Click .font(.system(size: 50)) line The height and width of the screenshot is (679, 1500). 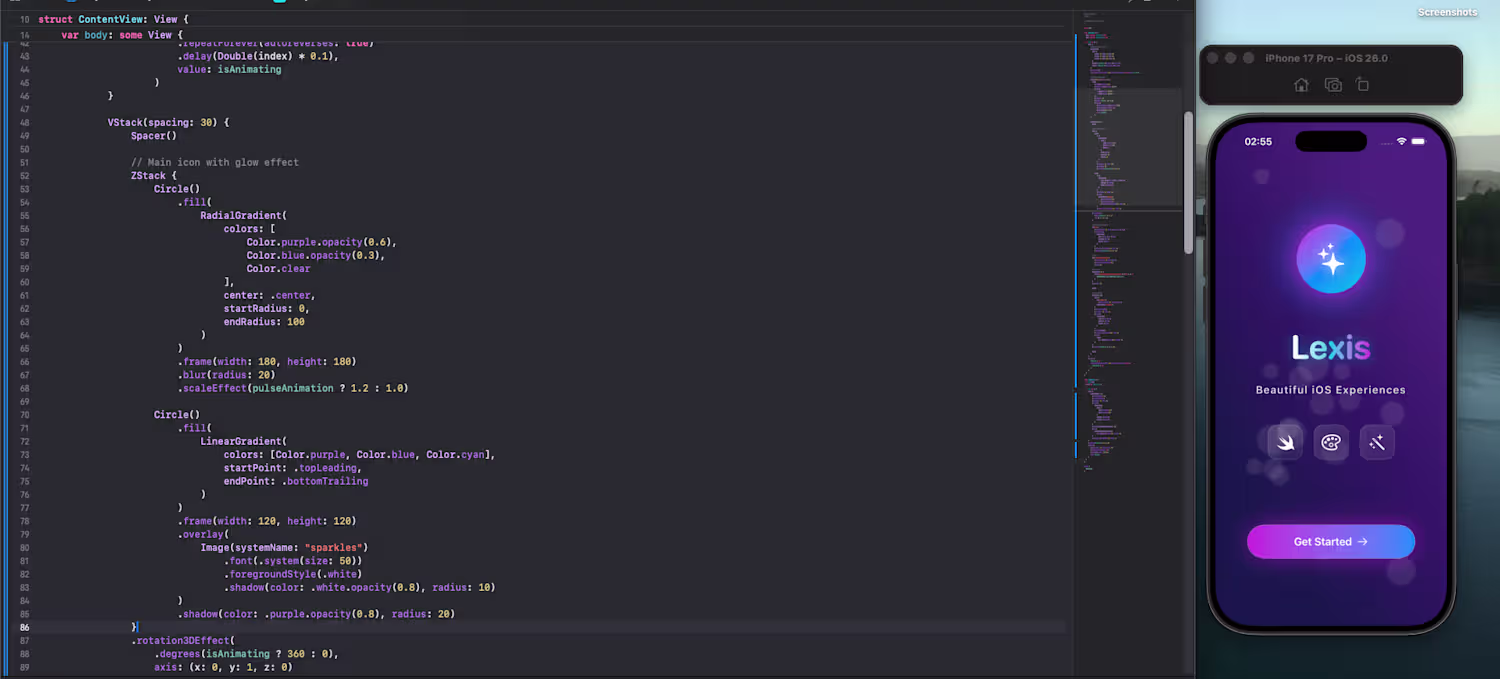pyautogui.click(x=293, y=561)
